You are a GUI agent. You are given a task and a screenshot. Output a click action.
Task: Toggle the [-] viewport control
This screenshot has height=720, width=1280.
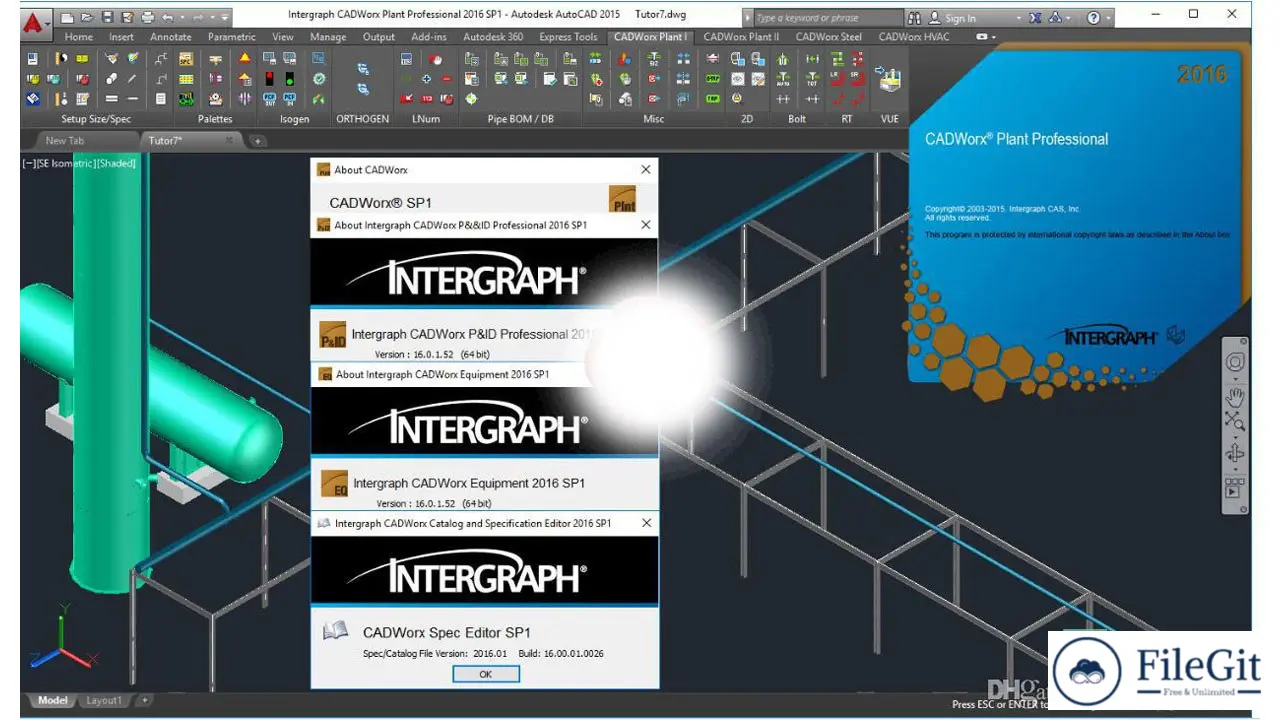[x=29, y=164]
